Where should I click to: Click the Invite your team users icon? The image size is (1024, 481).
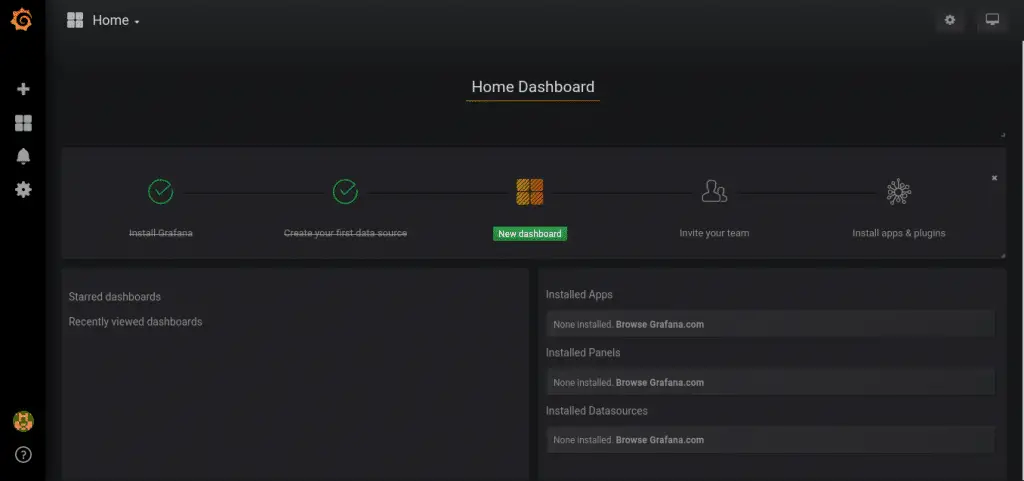point(714,191)
